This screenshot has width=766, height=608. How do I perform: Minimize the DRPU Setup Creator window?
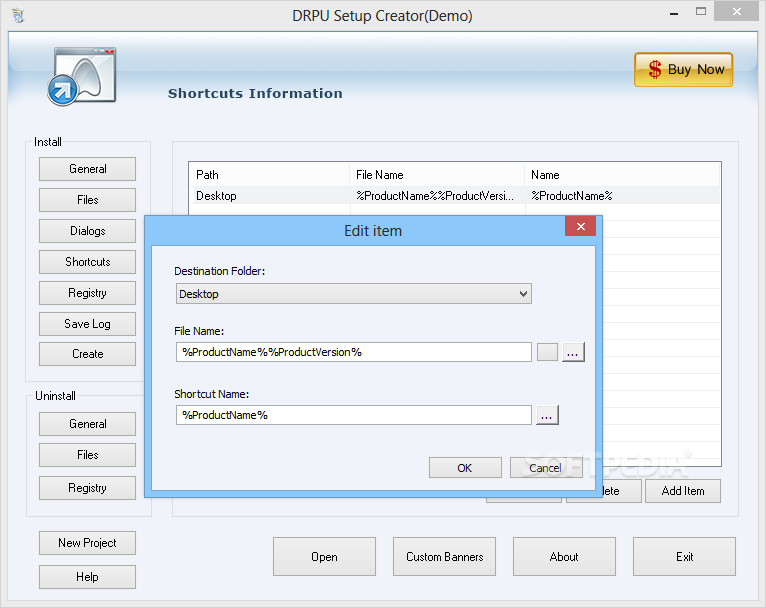point(674,12)
